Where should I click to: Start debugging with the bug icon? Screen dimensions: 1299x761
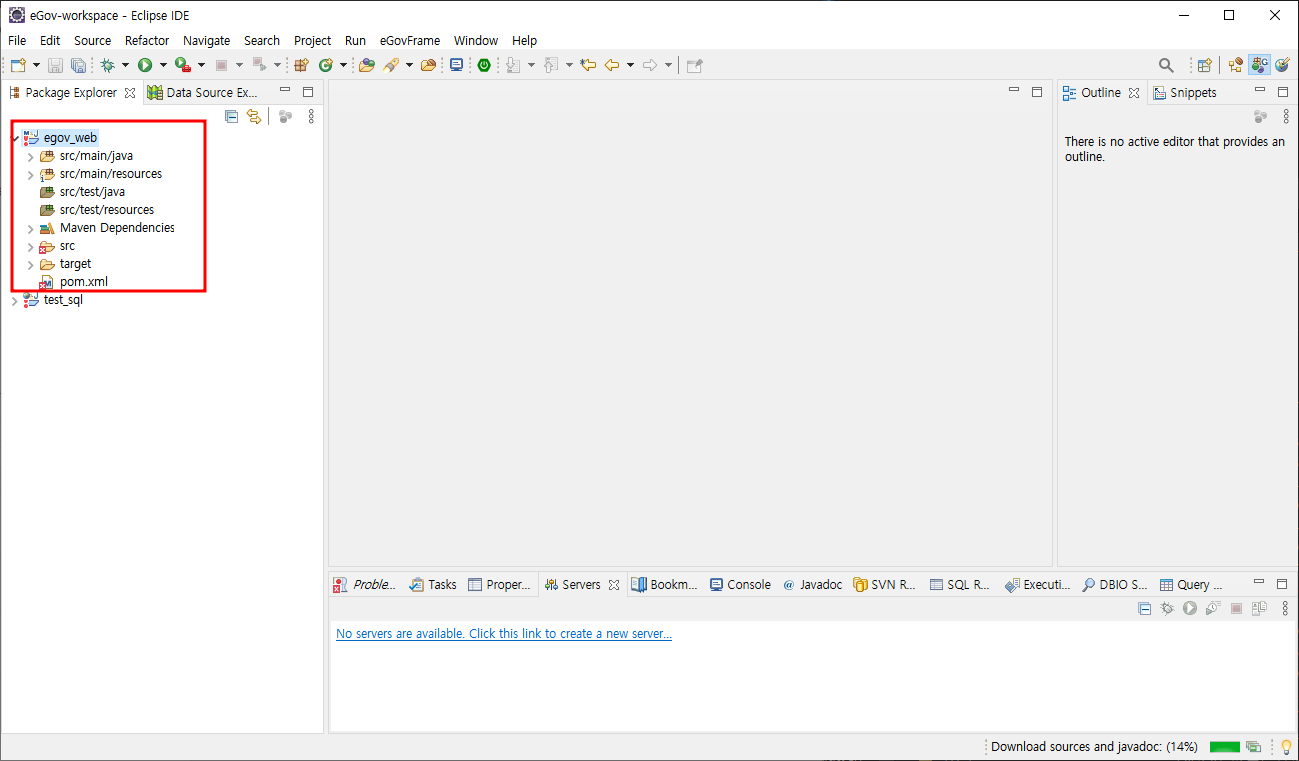pos(107,65)
